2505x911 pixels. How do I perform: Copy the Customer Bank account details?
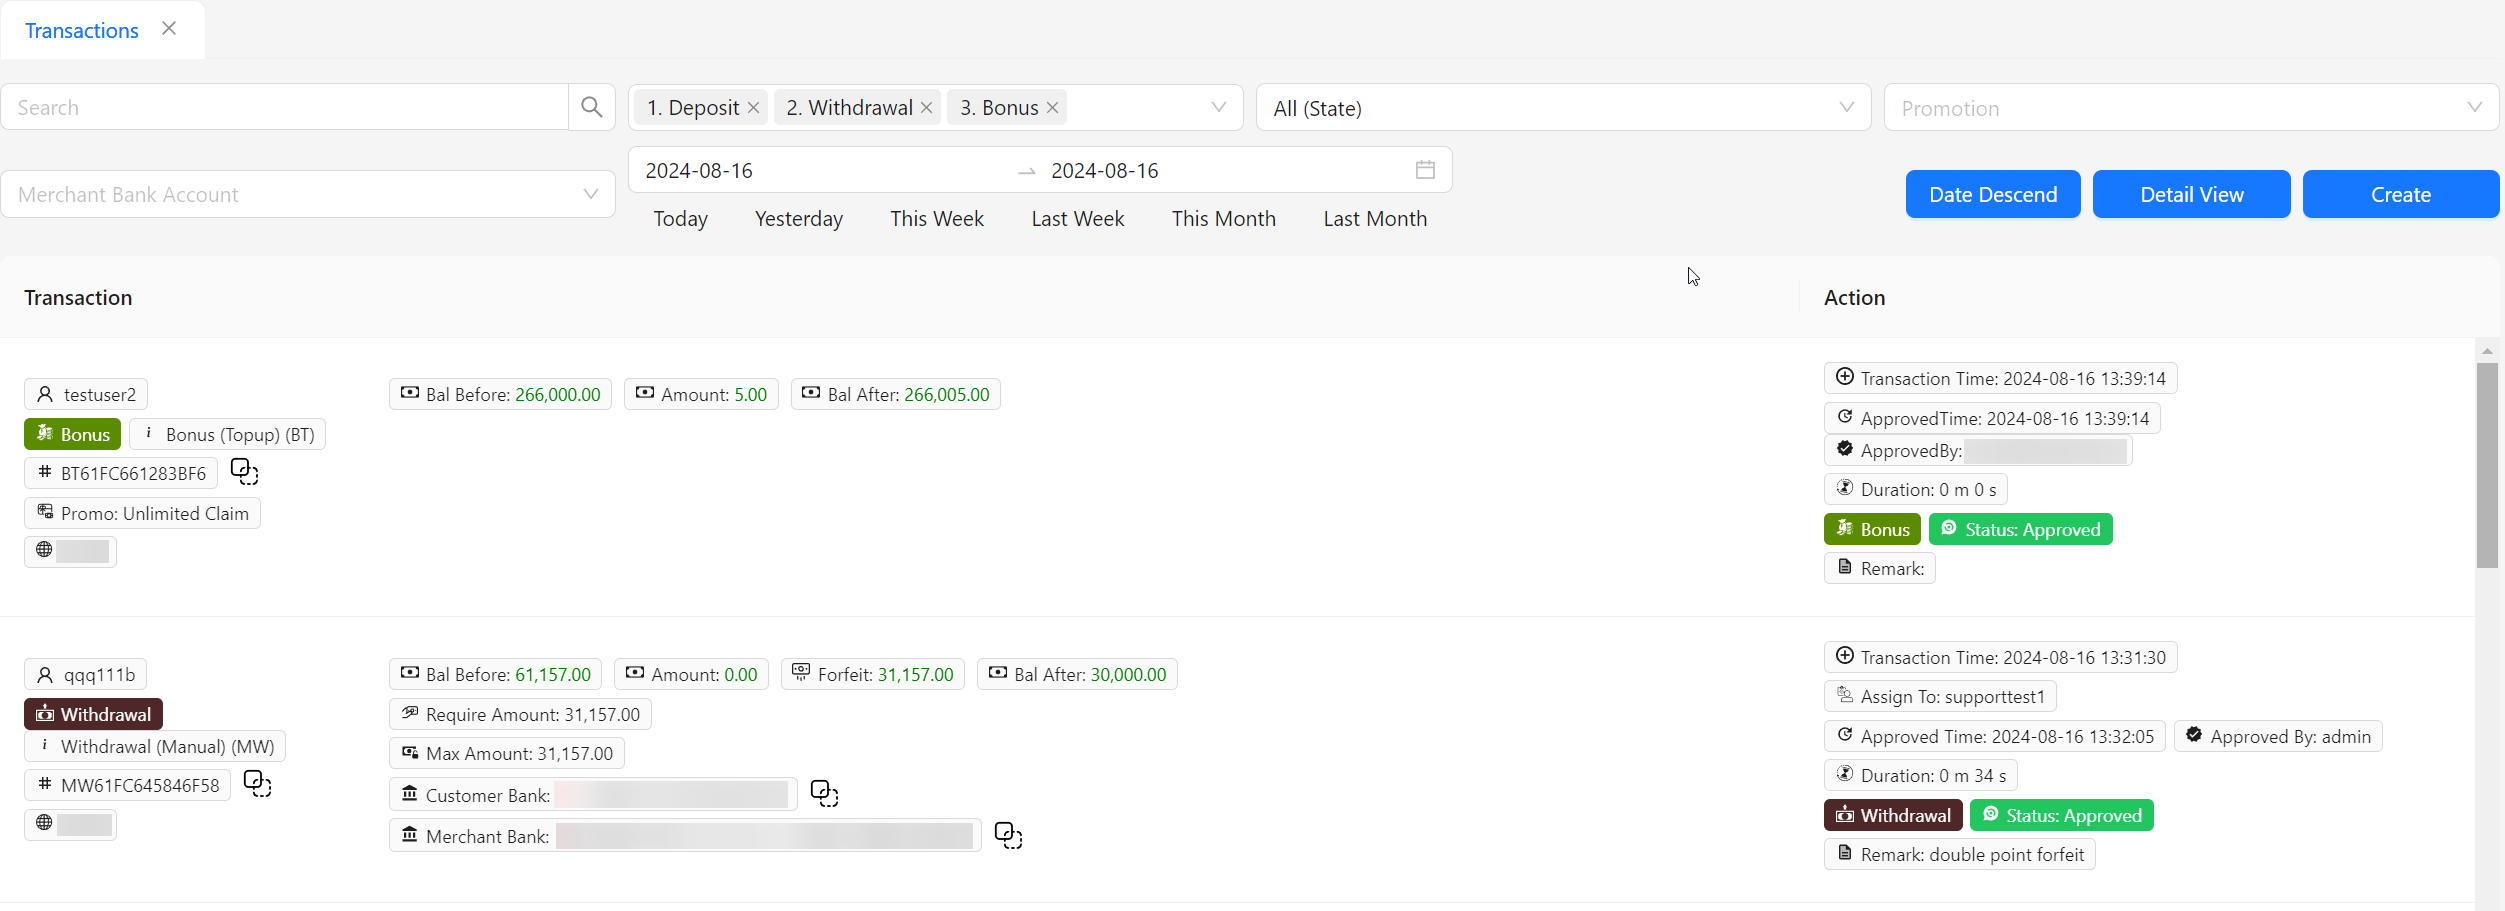(x=824, y=793)
